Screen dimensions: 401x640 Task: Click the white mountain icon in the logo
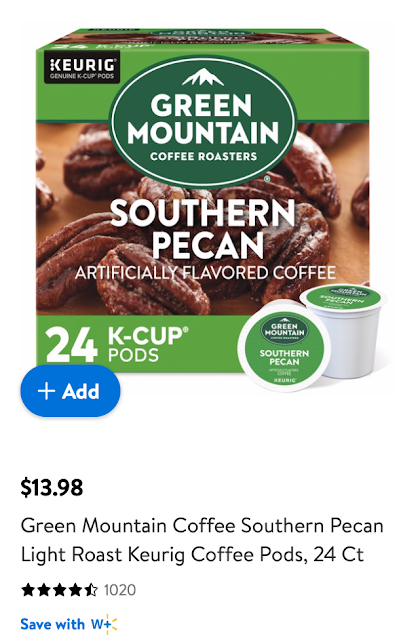click(x=203, y=78)
